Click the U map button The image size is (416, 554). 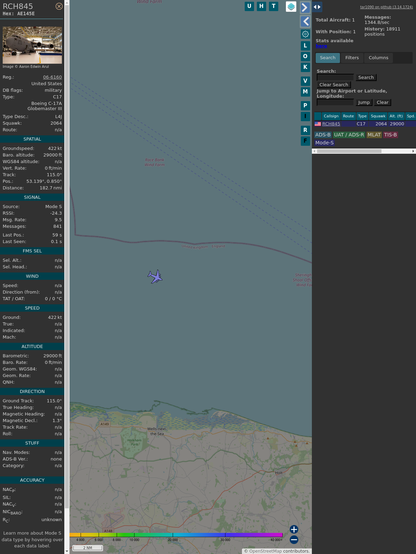[x=249, y=6]
